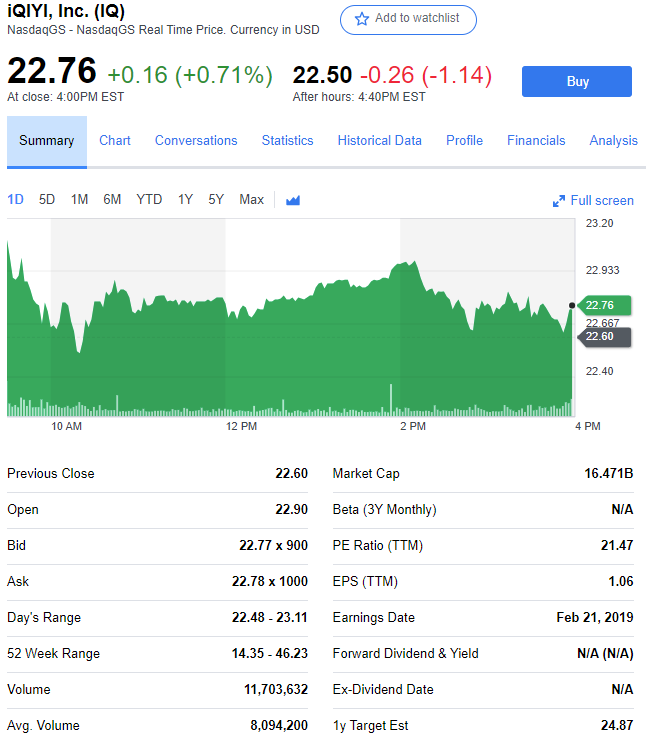Click the iQIYI, Inc. (IQ) title
646x736 pixels.
pyautogui.click(x=66, y=11)
